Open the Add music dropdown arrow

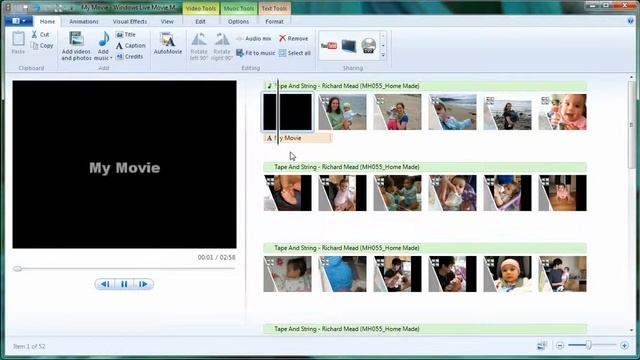(111, 58)
